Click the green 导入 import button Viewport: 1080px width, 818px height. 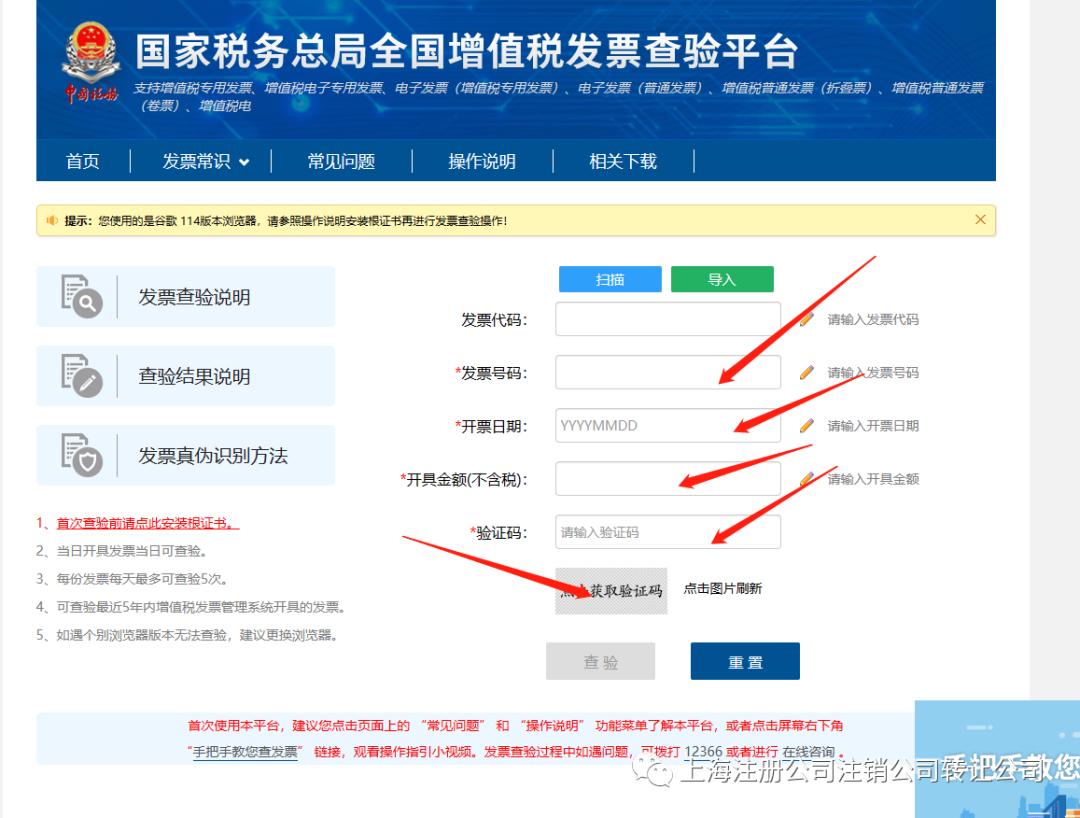723,279
